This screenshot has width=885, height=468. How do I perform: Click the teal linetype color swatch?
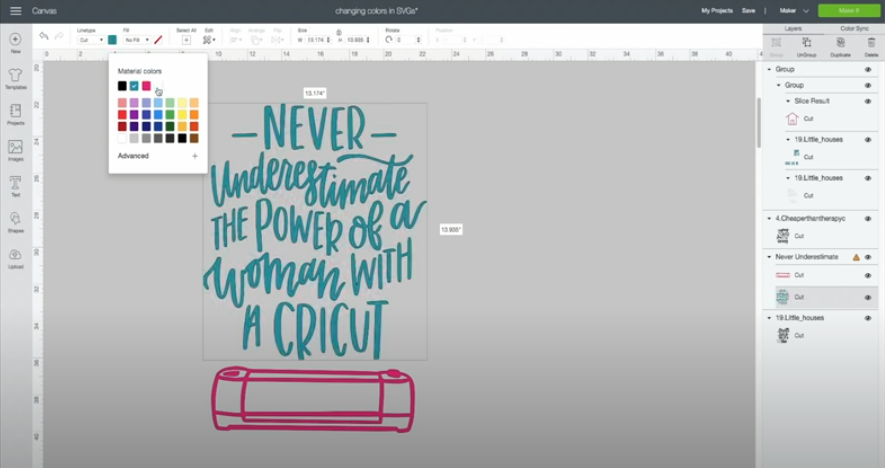[x=112, y=40]
